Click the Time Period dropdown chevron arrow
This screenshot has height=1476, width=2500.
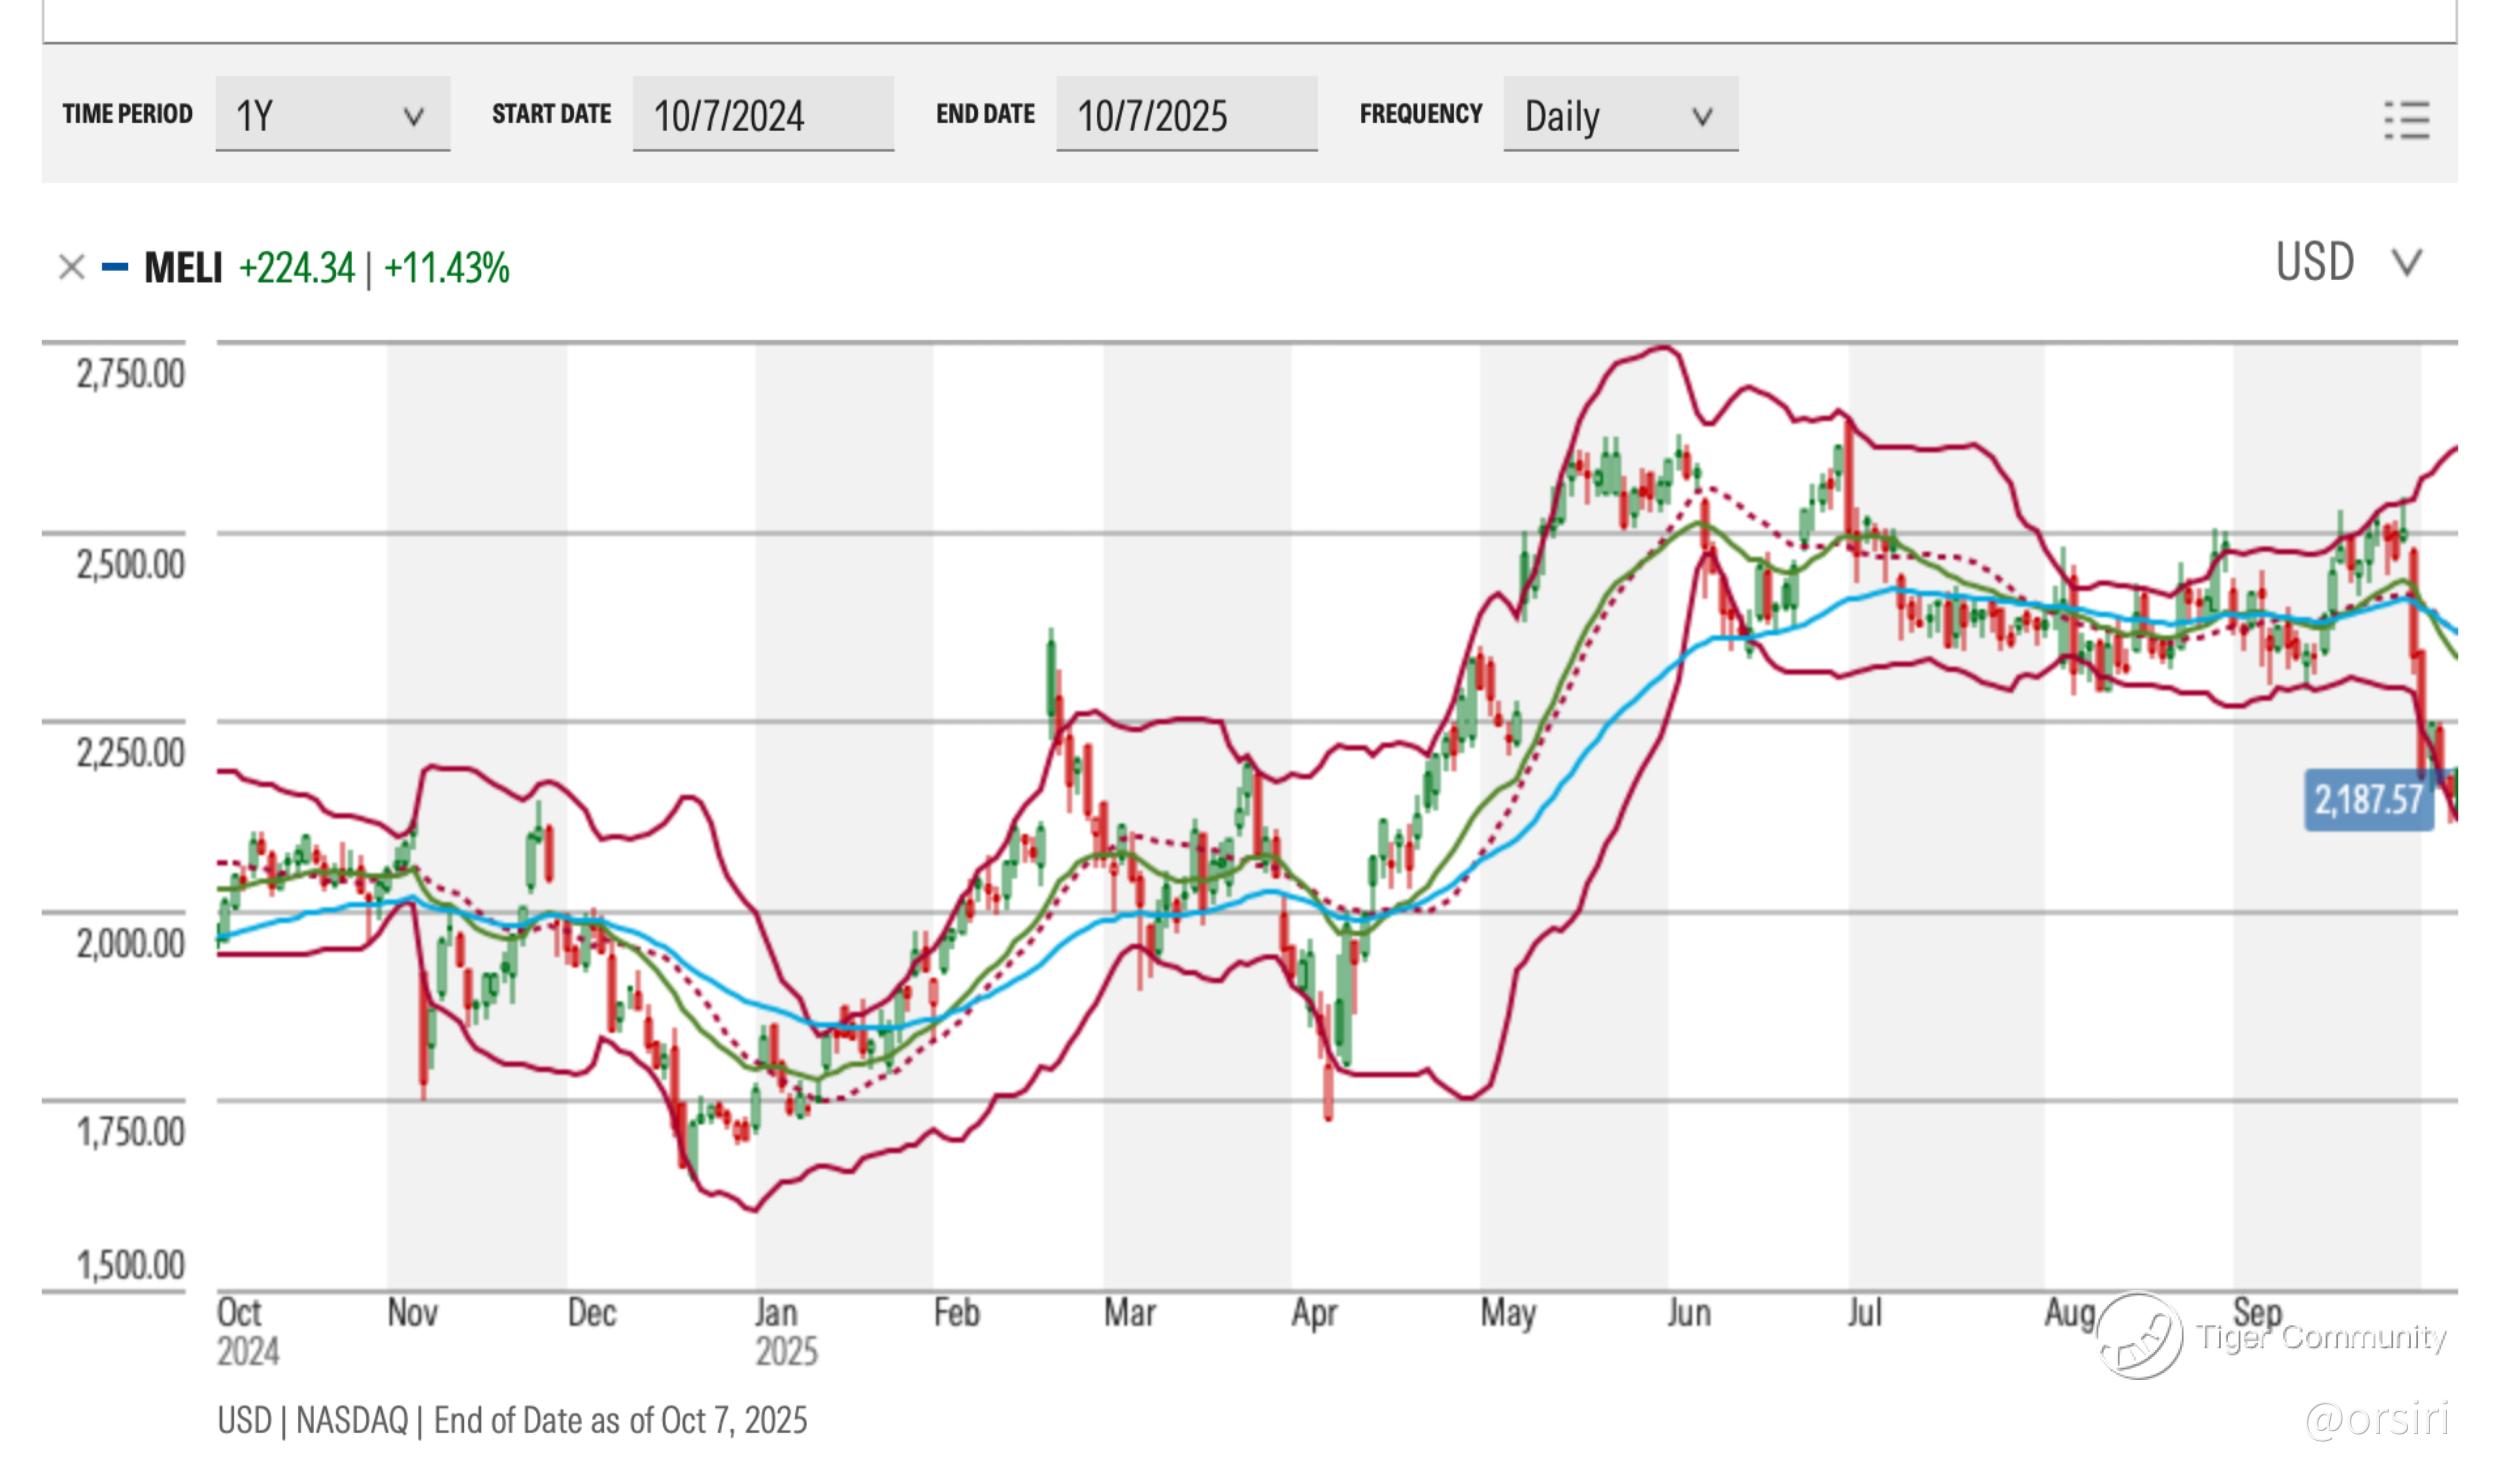coord(413,117)
